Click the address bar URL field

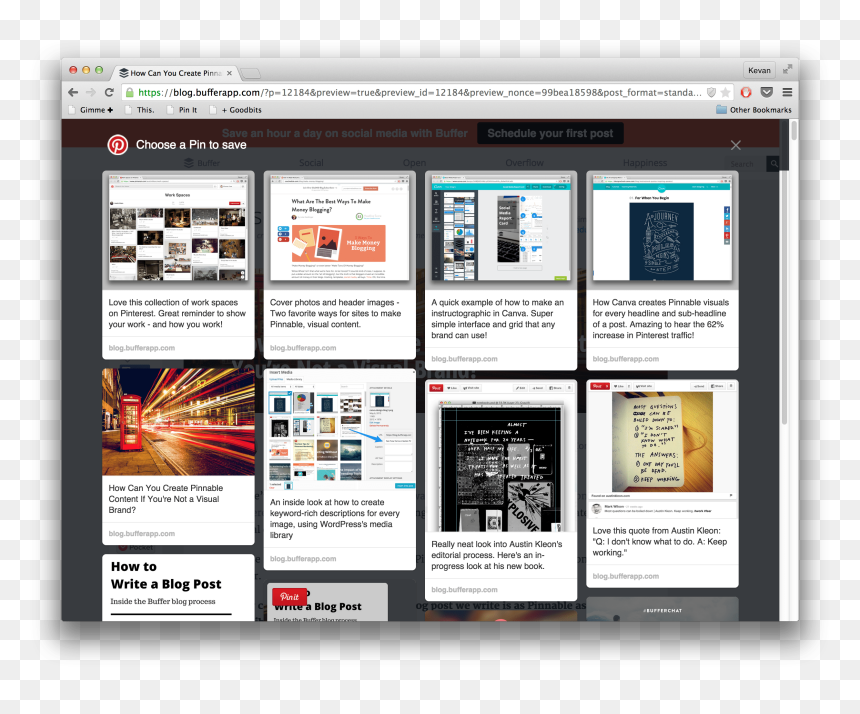point(420,92)
